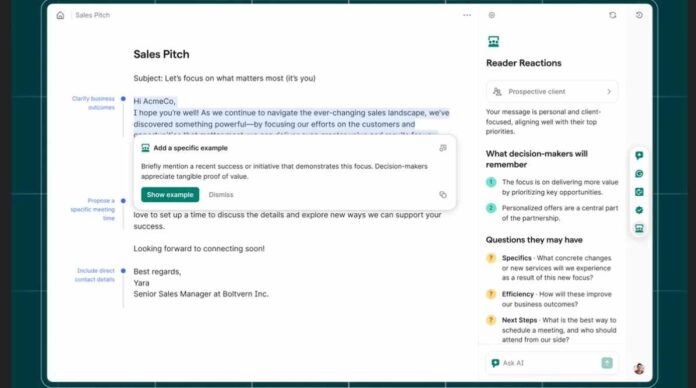Screen dimensions: 696x388
Task: Open the Clarify business outcomes suggestion
Action: tap(93, 103)
